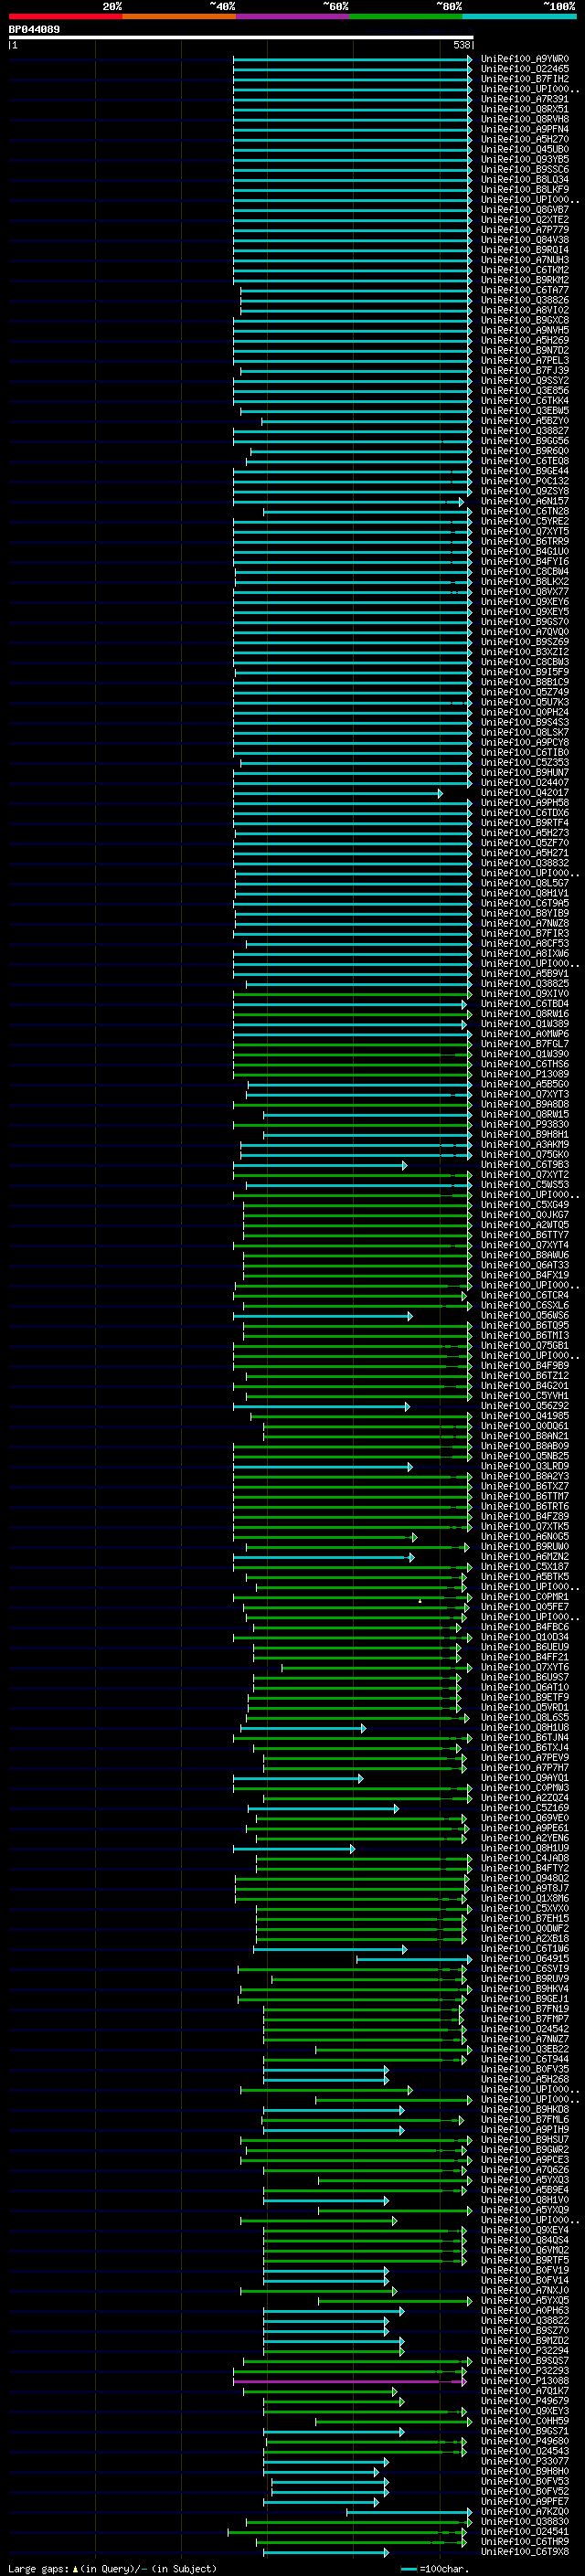
Task: Click the orange ~40% identity legend swatch
Action: tap(179, 16)
